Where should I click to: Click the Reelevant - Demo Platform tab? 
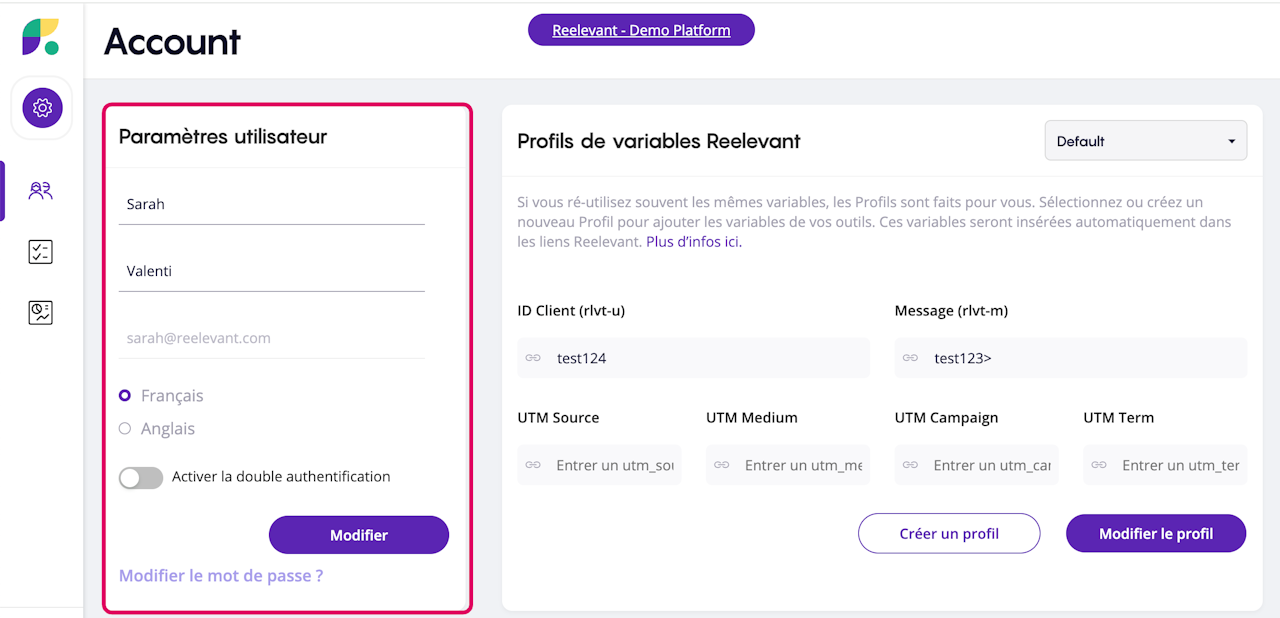641,30
